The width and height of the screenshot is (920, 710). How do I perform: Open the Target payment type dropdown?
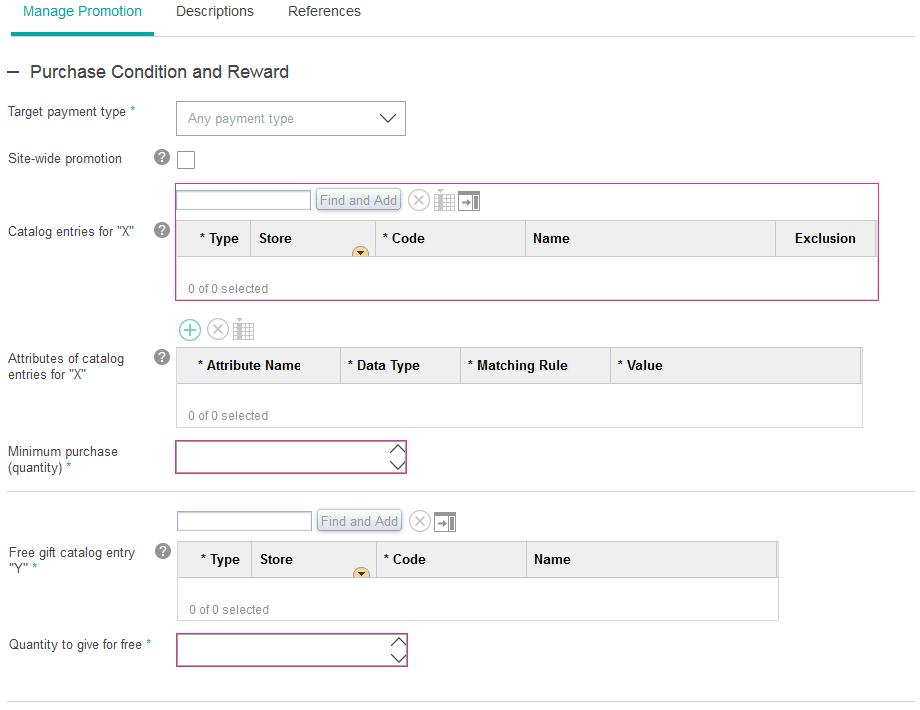(x=290, y=118)
